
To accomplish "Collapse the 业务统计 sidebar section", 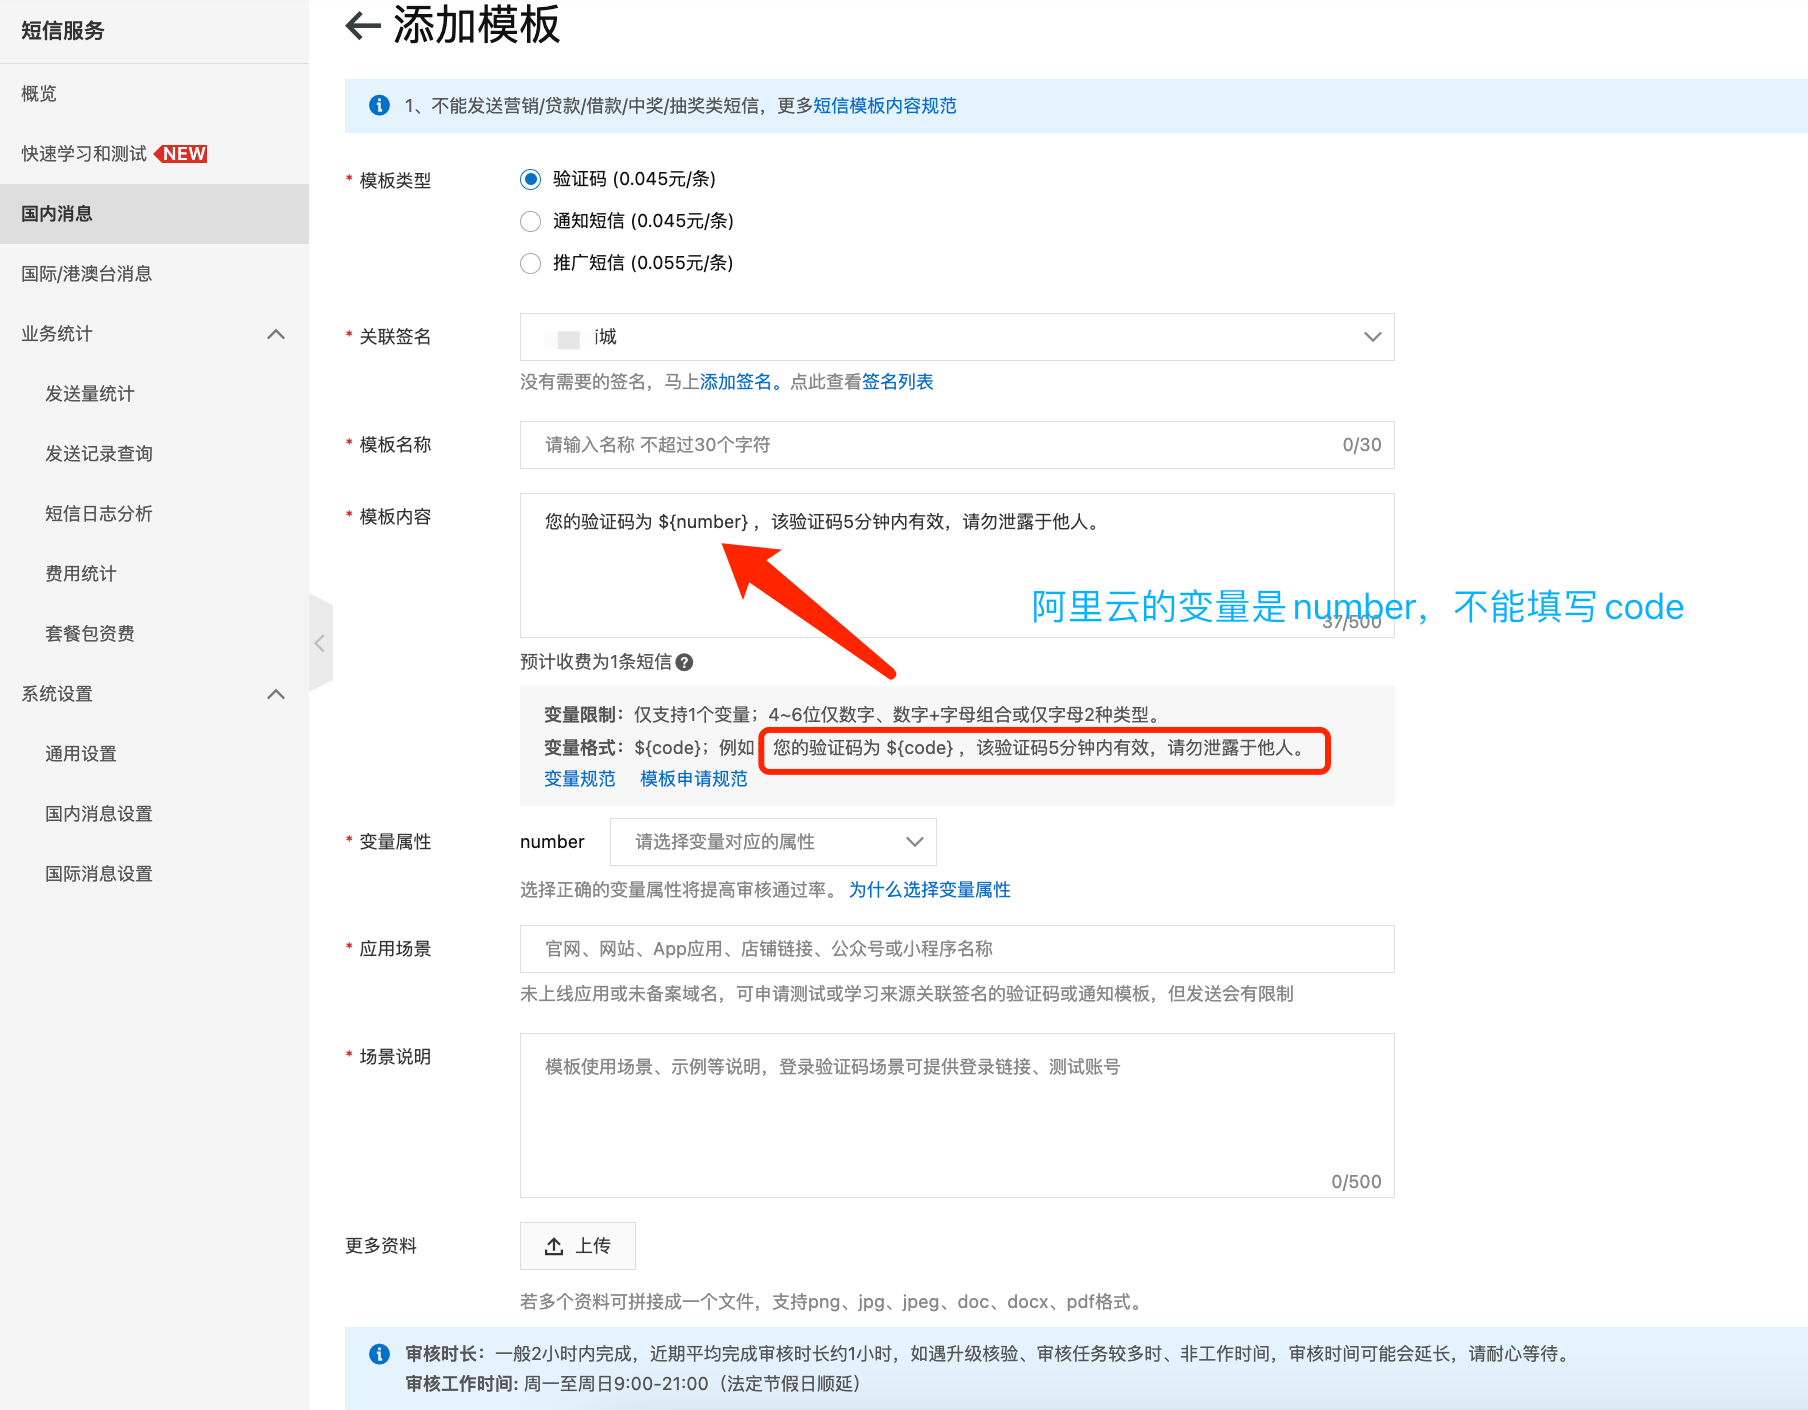I will tap(276, 334).
